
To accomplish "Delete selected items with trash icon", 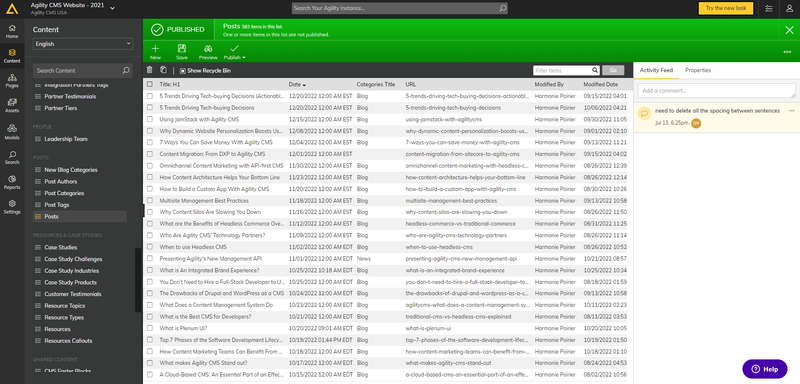I will pyautogui.click(x=149, y=70).
